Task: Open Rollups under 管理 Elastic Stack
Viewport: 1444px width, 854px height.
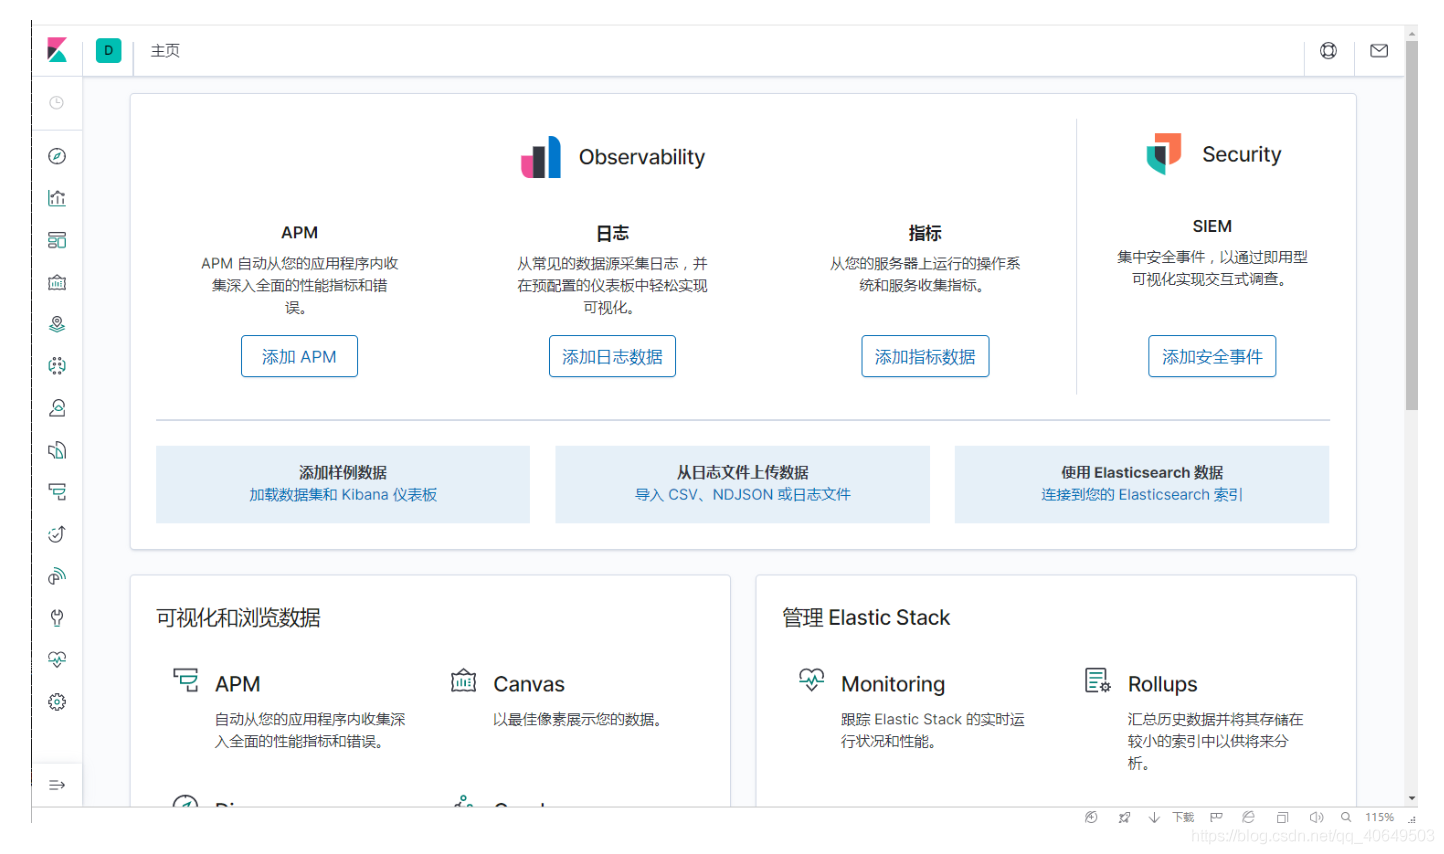Action: (x=1162, y=684)
